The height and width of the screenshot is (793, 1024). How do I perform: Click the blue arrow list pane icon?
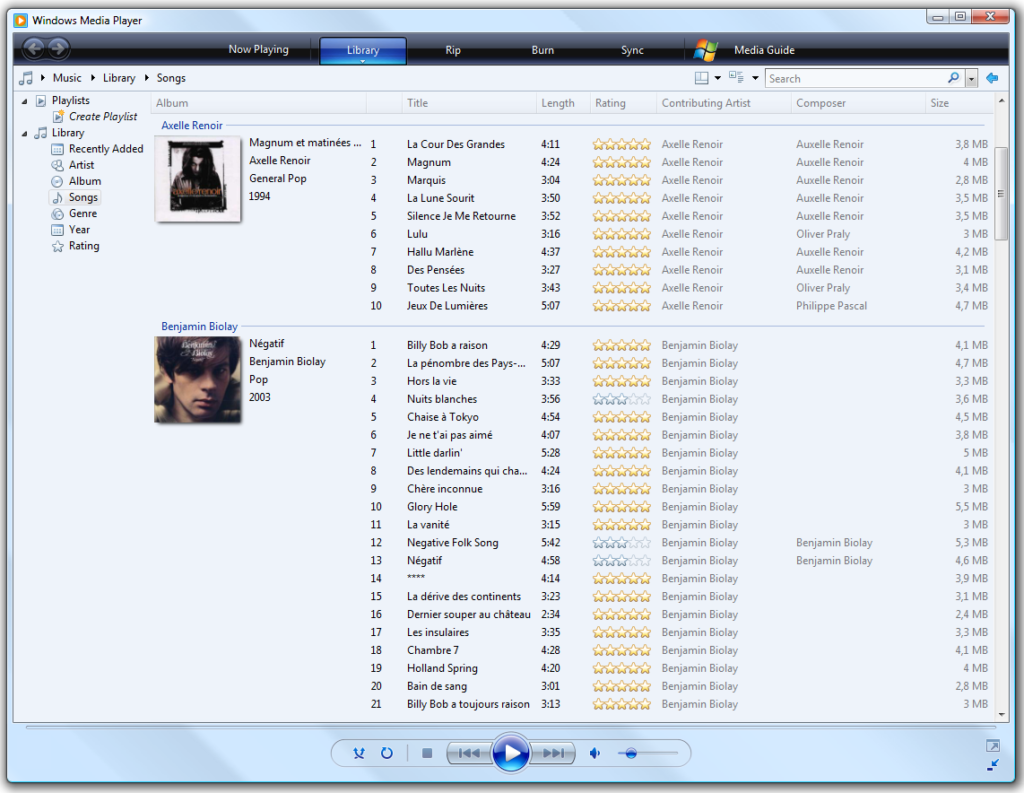point(992,78)
